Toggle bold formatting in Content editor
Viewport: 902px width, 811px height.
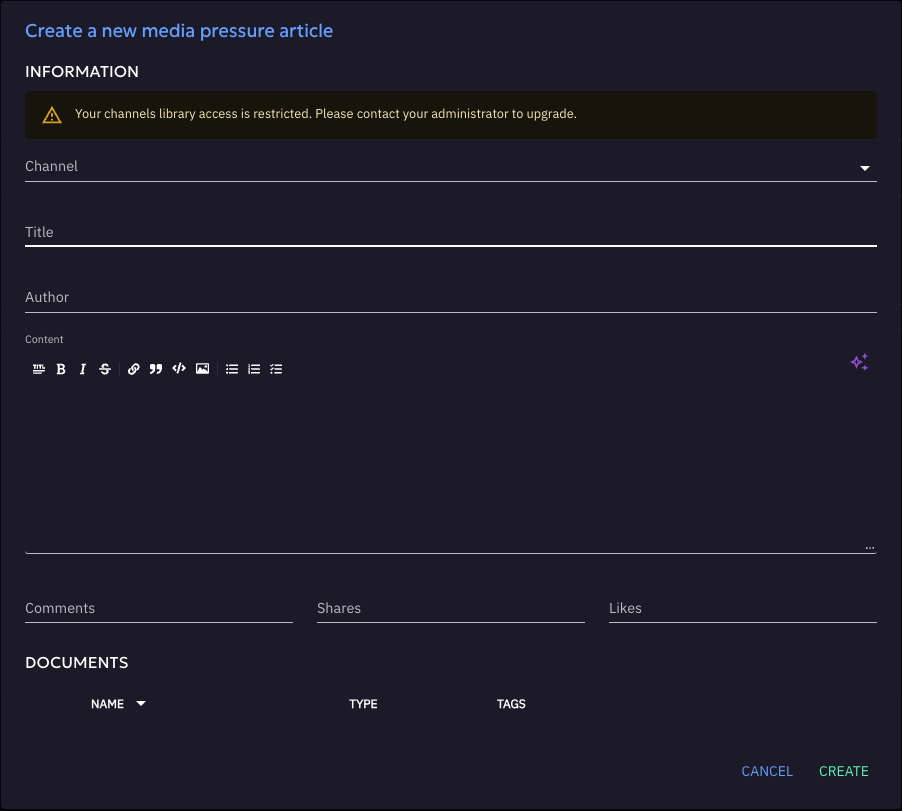[61, 369]
